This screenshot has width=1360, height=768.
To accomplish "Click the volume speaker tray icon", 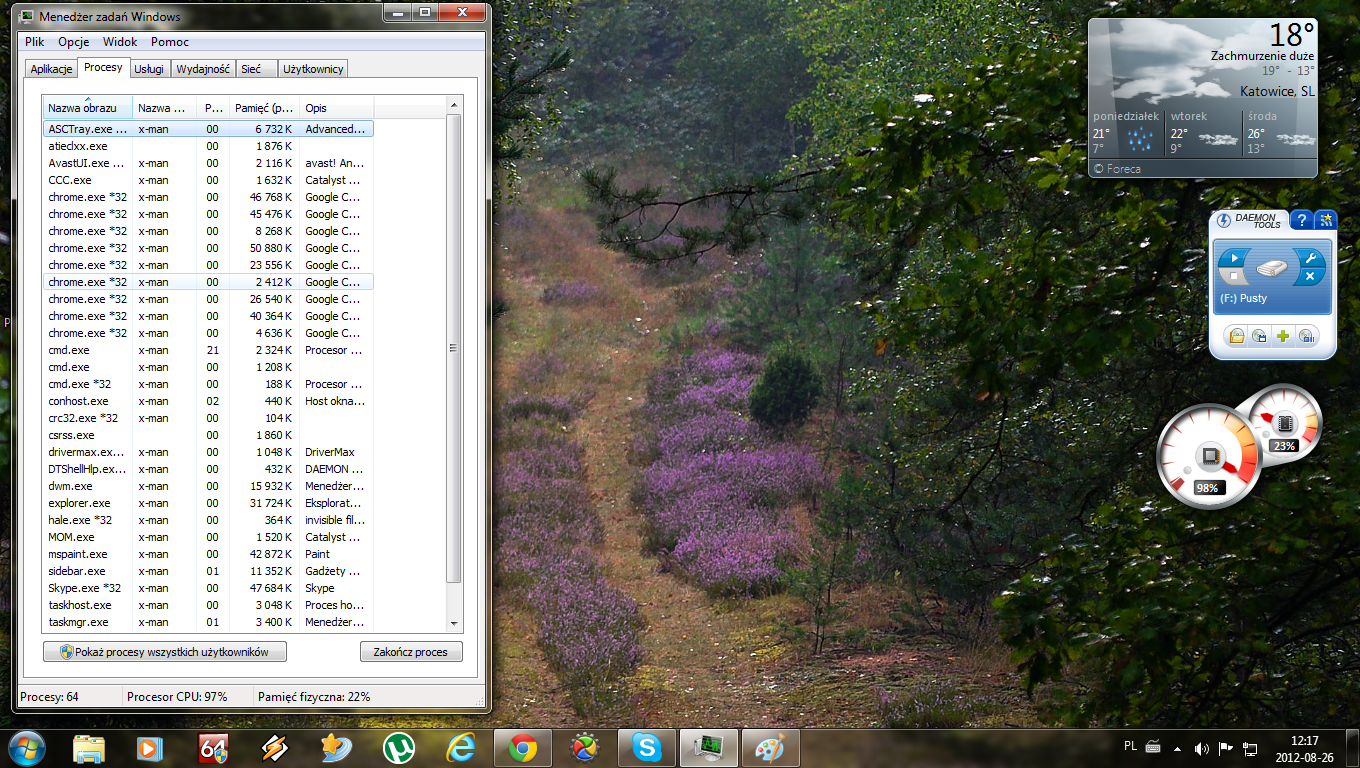I will point(1201,748).
